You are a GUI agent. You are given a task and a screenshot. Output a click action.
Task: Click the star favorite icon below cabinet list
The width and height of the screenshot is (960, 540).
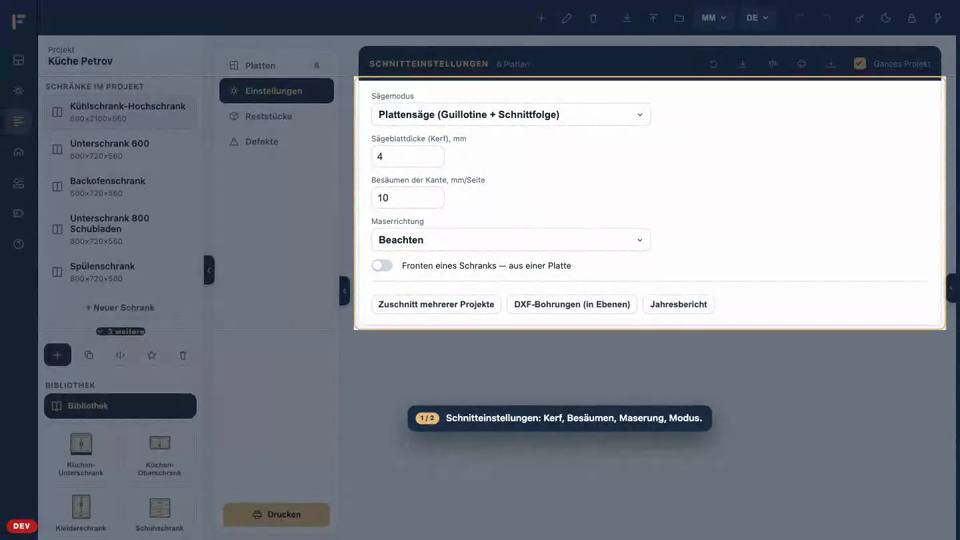pyautogui.click(x=151, y=355)
